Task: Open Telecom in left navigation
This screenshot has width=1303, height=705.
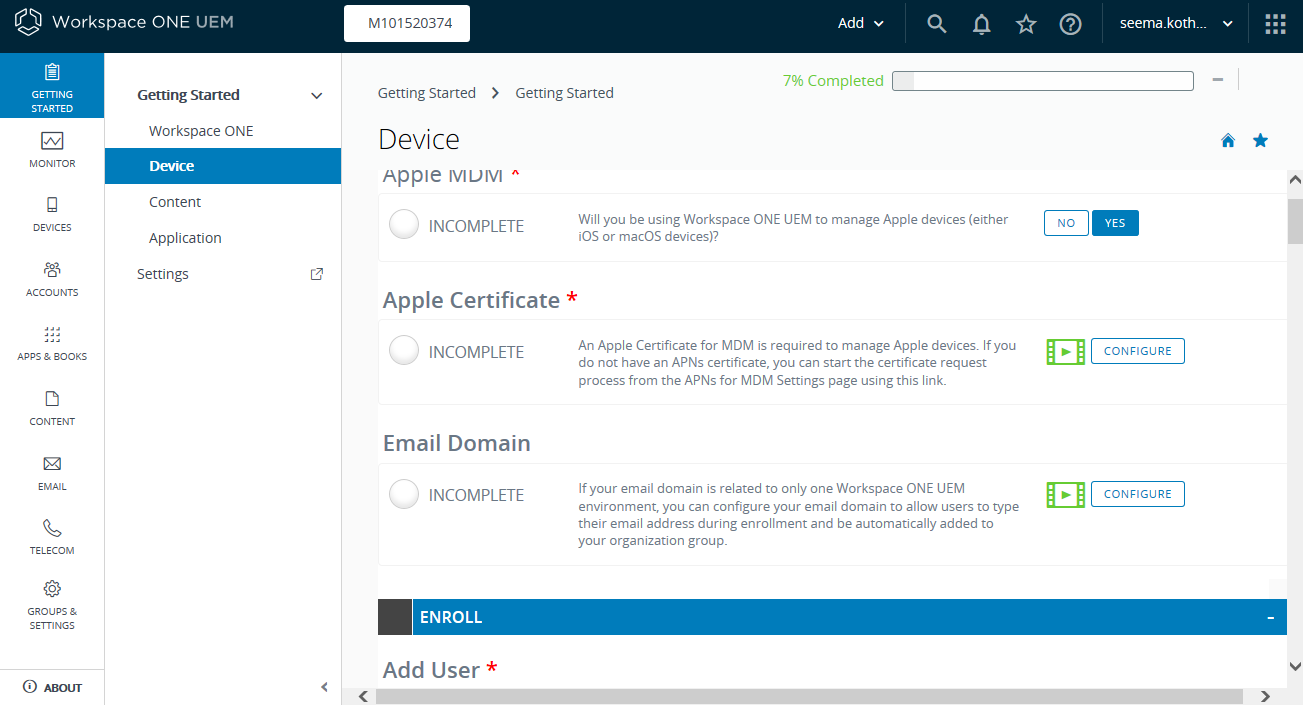Action: pyautogui.click(x=52, y=537)
